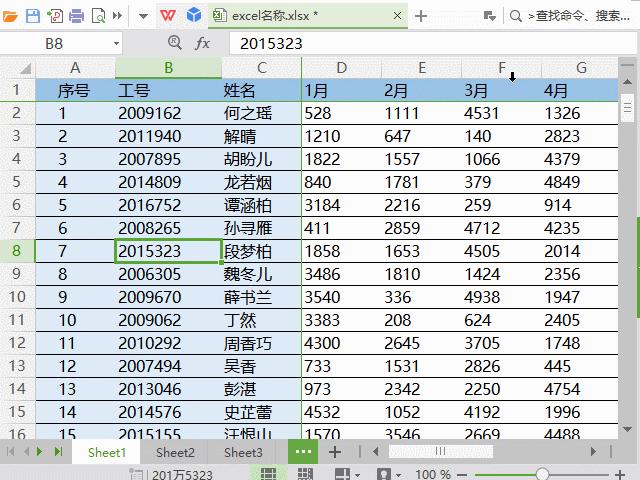640x480 pixels.
Task: Click horizontal scrollbar left arrow
Action: 376,451
